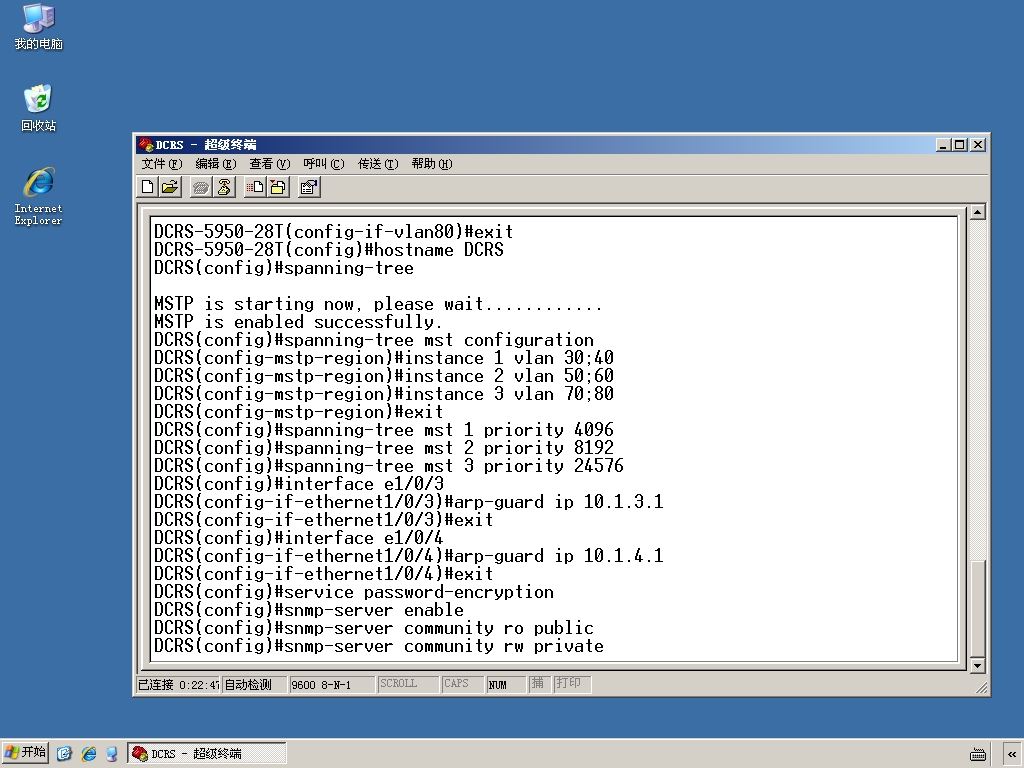The image size is (1024, 768).
Task: Open My Computer desktop icon
Action: click(39, 26)
